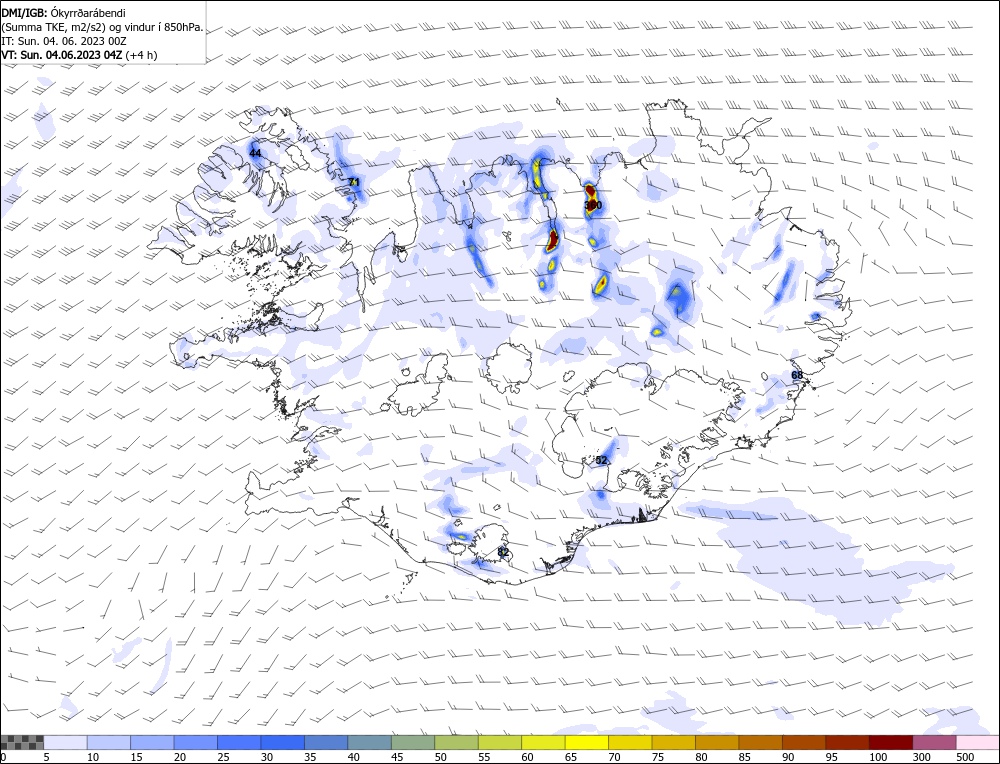1000x764 pixels.
Task: Pick the 75–80 legend color segment
Action: (673, 742)
